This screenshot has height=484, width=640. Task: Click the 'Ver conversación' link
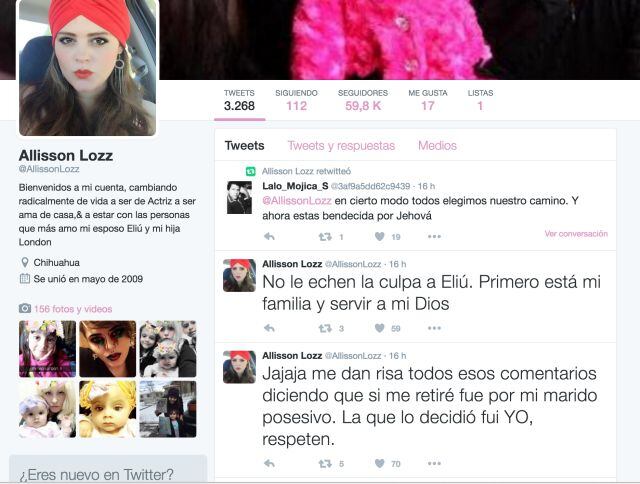(576, 233)
